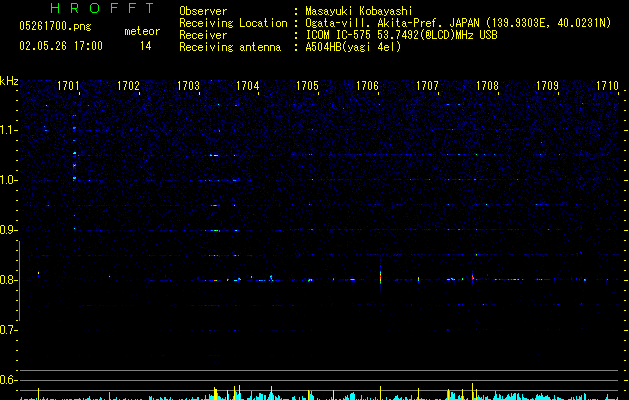This screenshot has height=400, width=629.
Task: Click the 1710 time axis marker
Action: 607,86
